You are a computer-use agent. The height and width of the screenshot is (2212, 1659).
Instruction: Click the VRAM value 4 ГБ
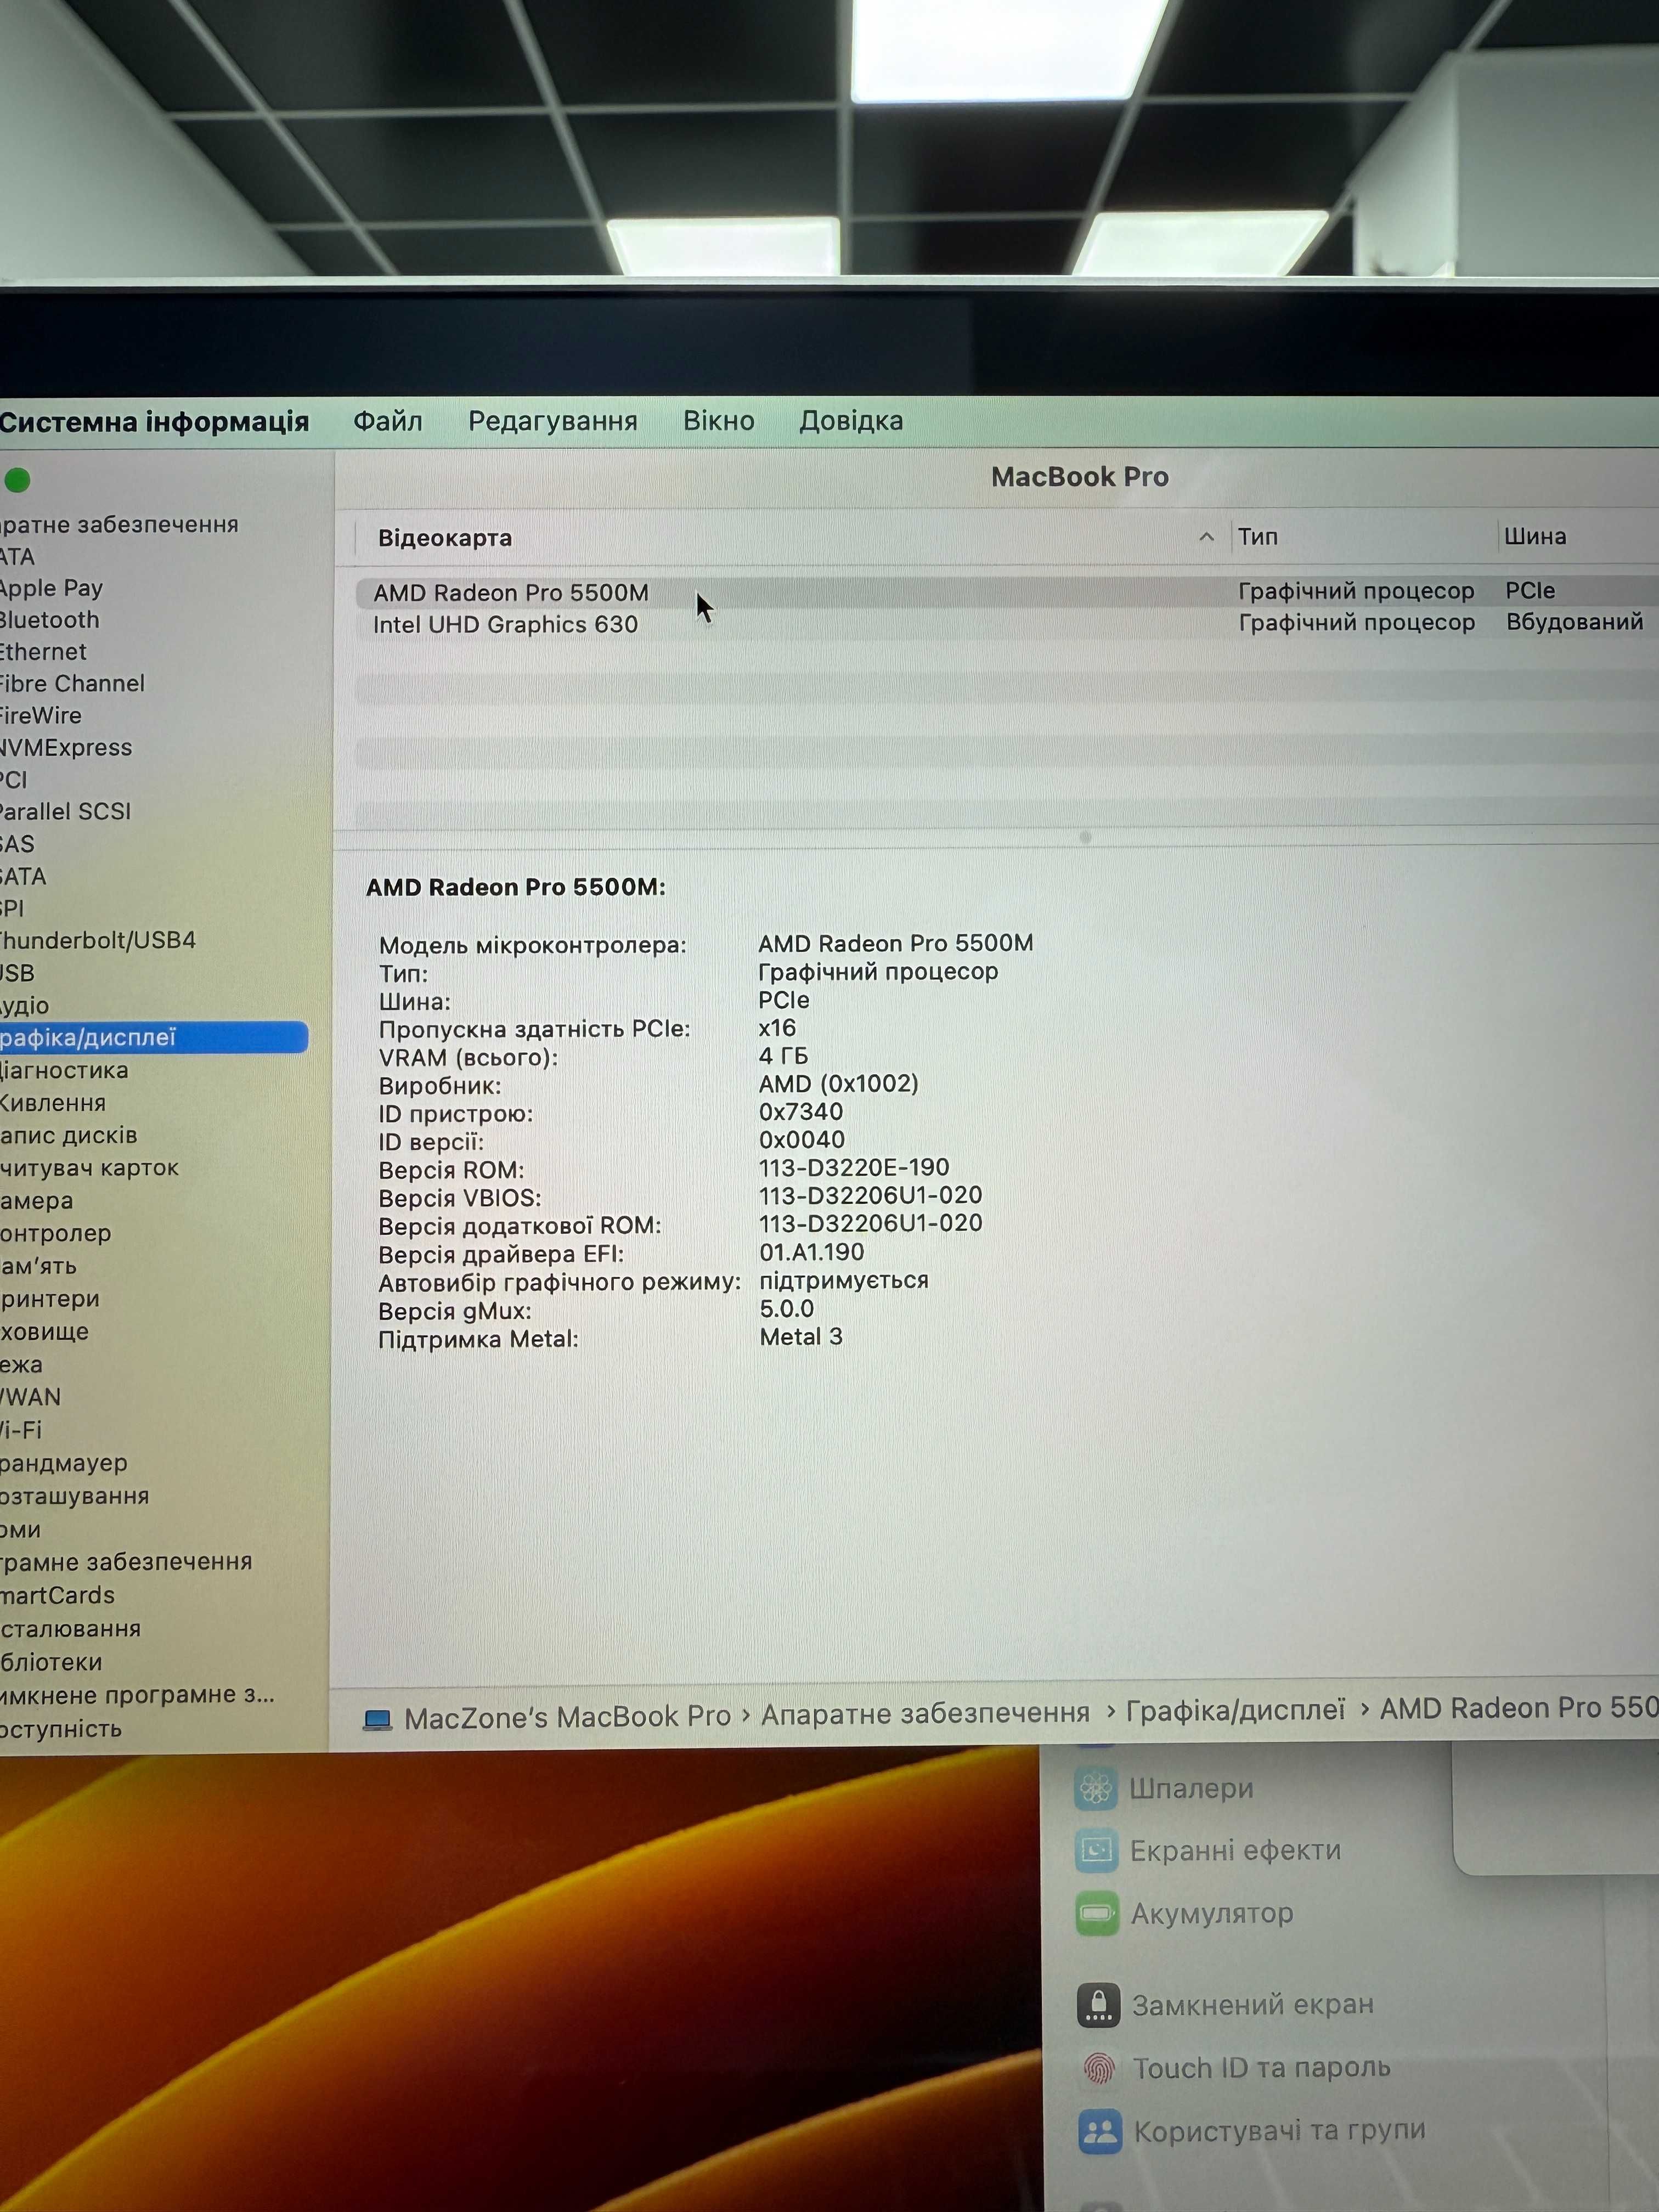pos(783,1056)
